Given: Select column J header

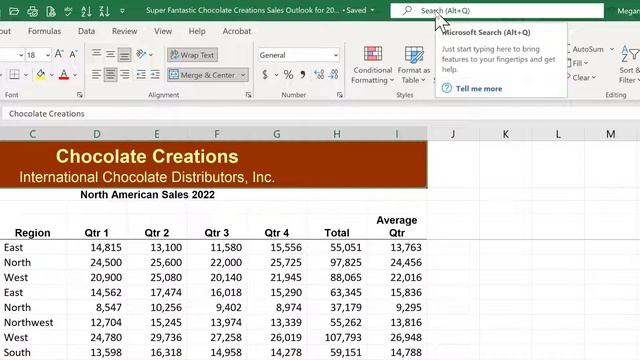Looking at the screenshot, I should click(x=453, y=134).
